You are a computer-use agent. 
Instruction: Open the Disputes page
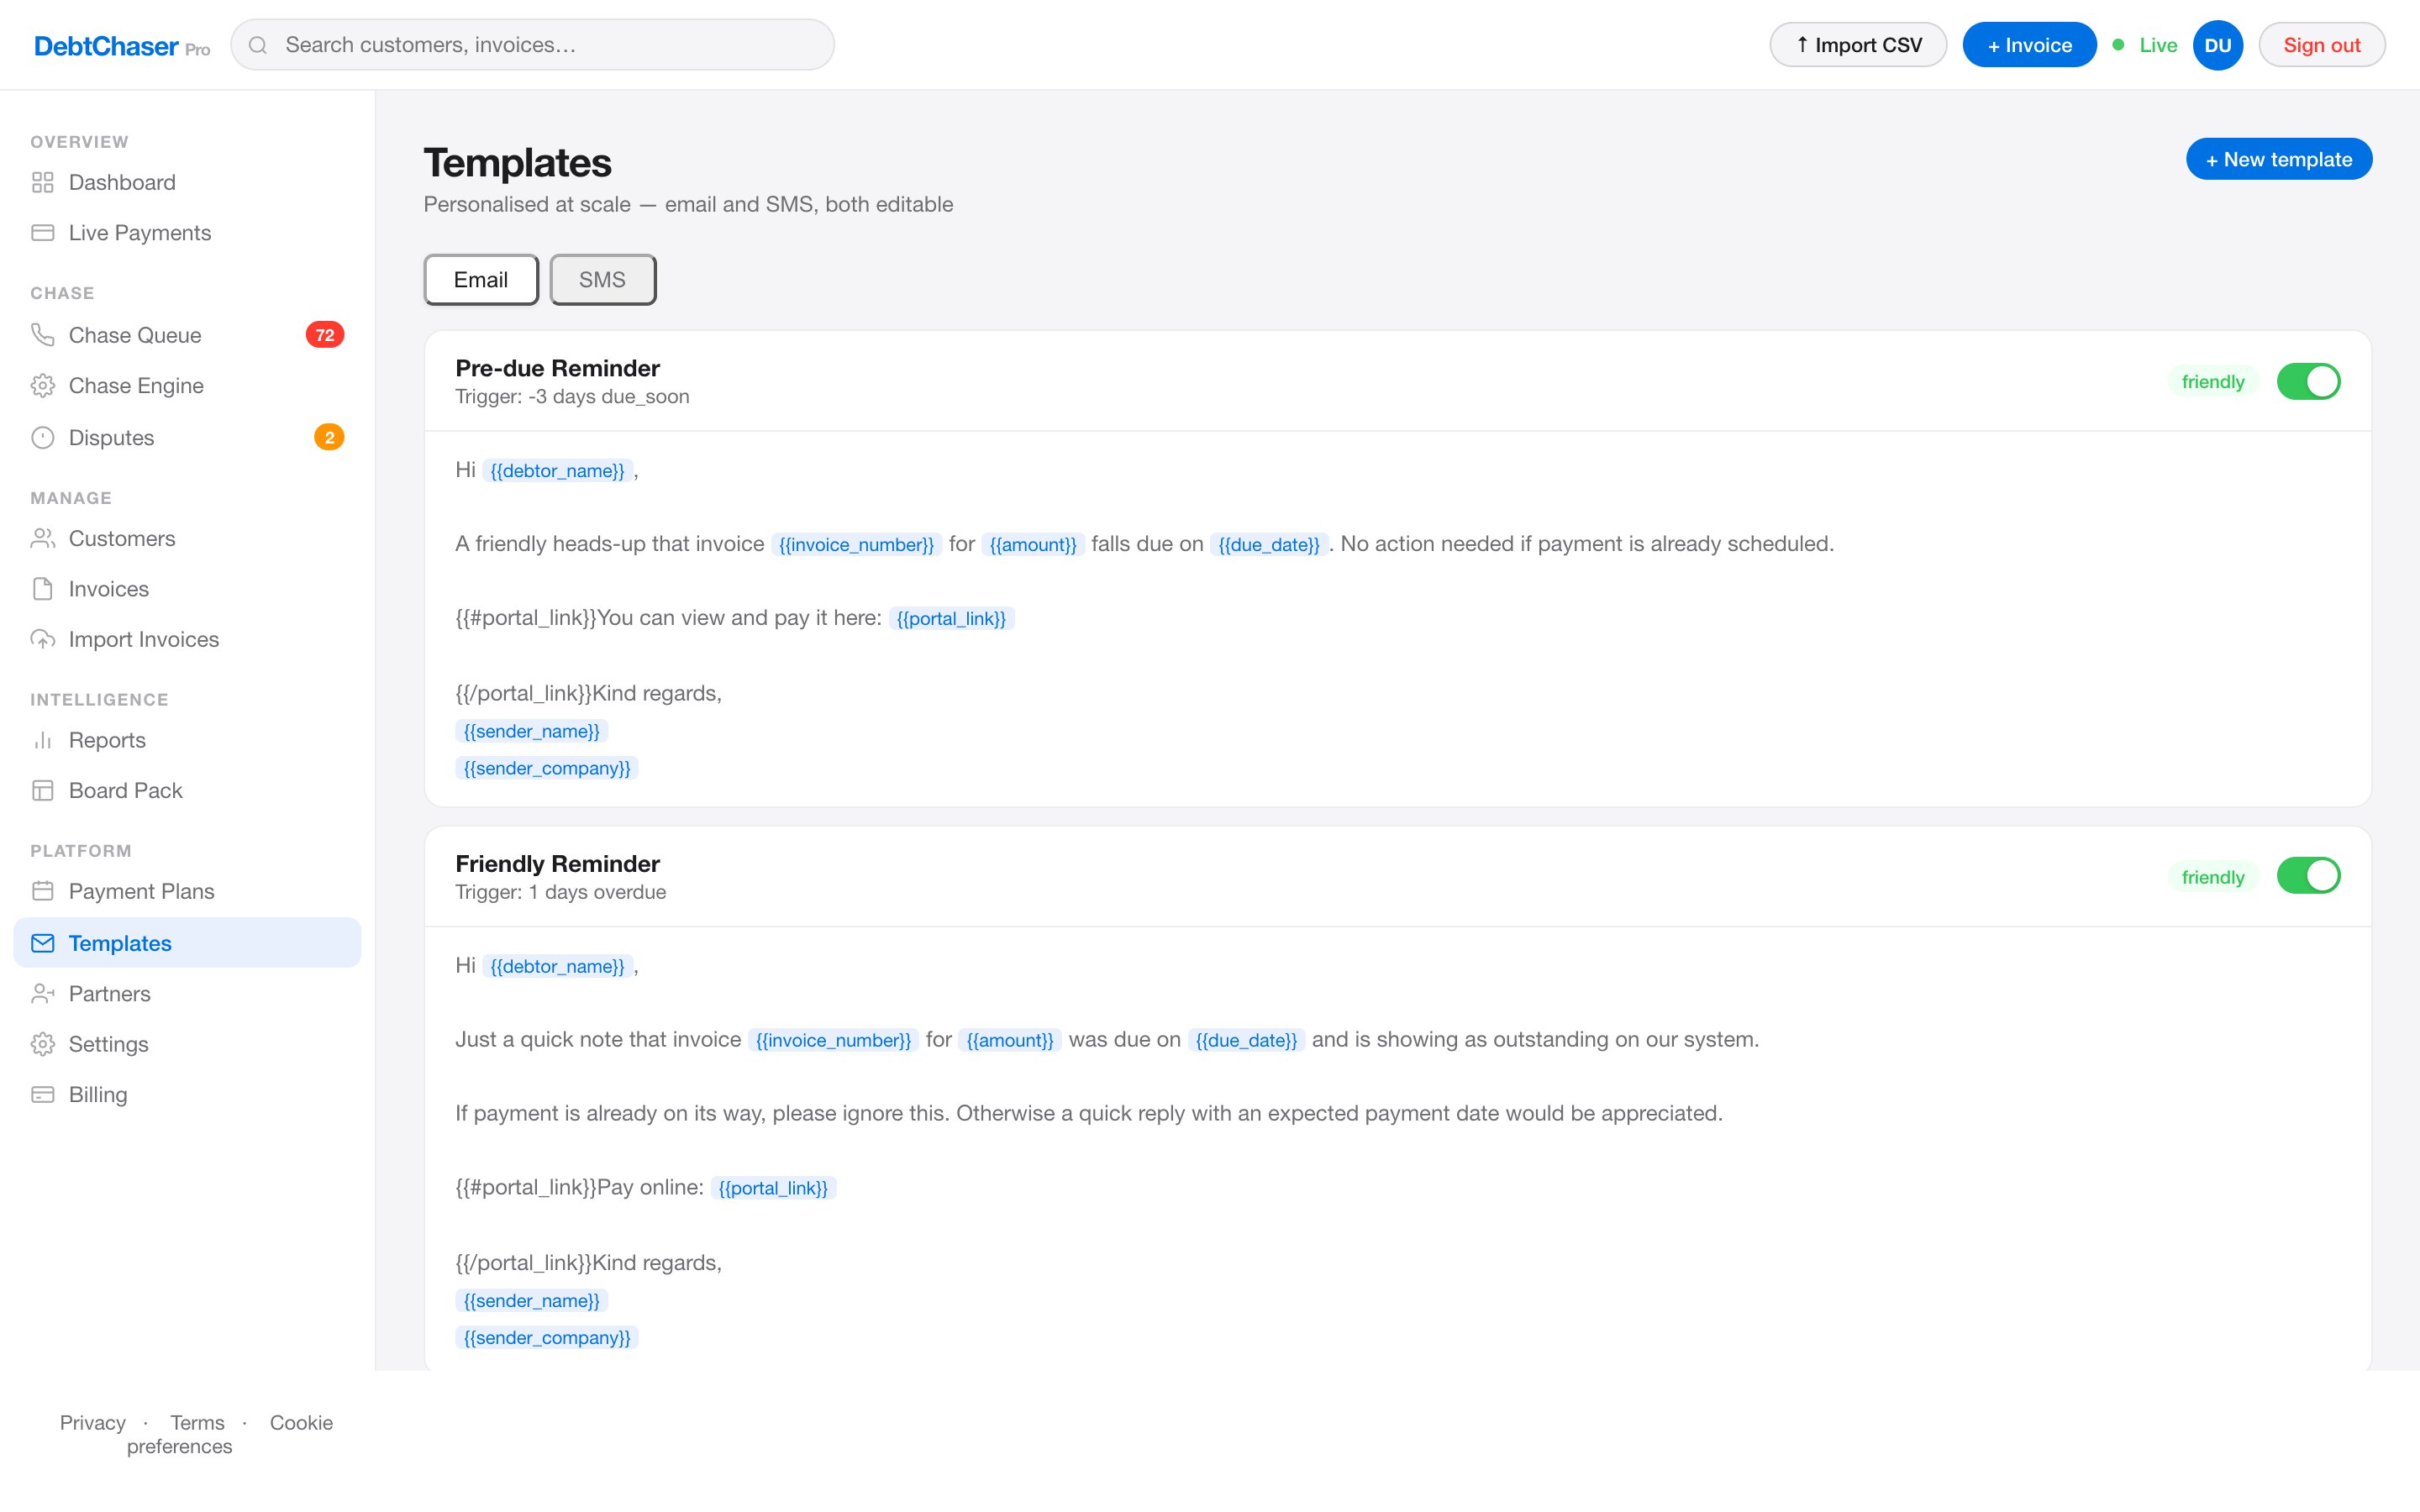pyautogui.click(x=187, y=438)
